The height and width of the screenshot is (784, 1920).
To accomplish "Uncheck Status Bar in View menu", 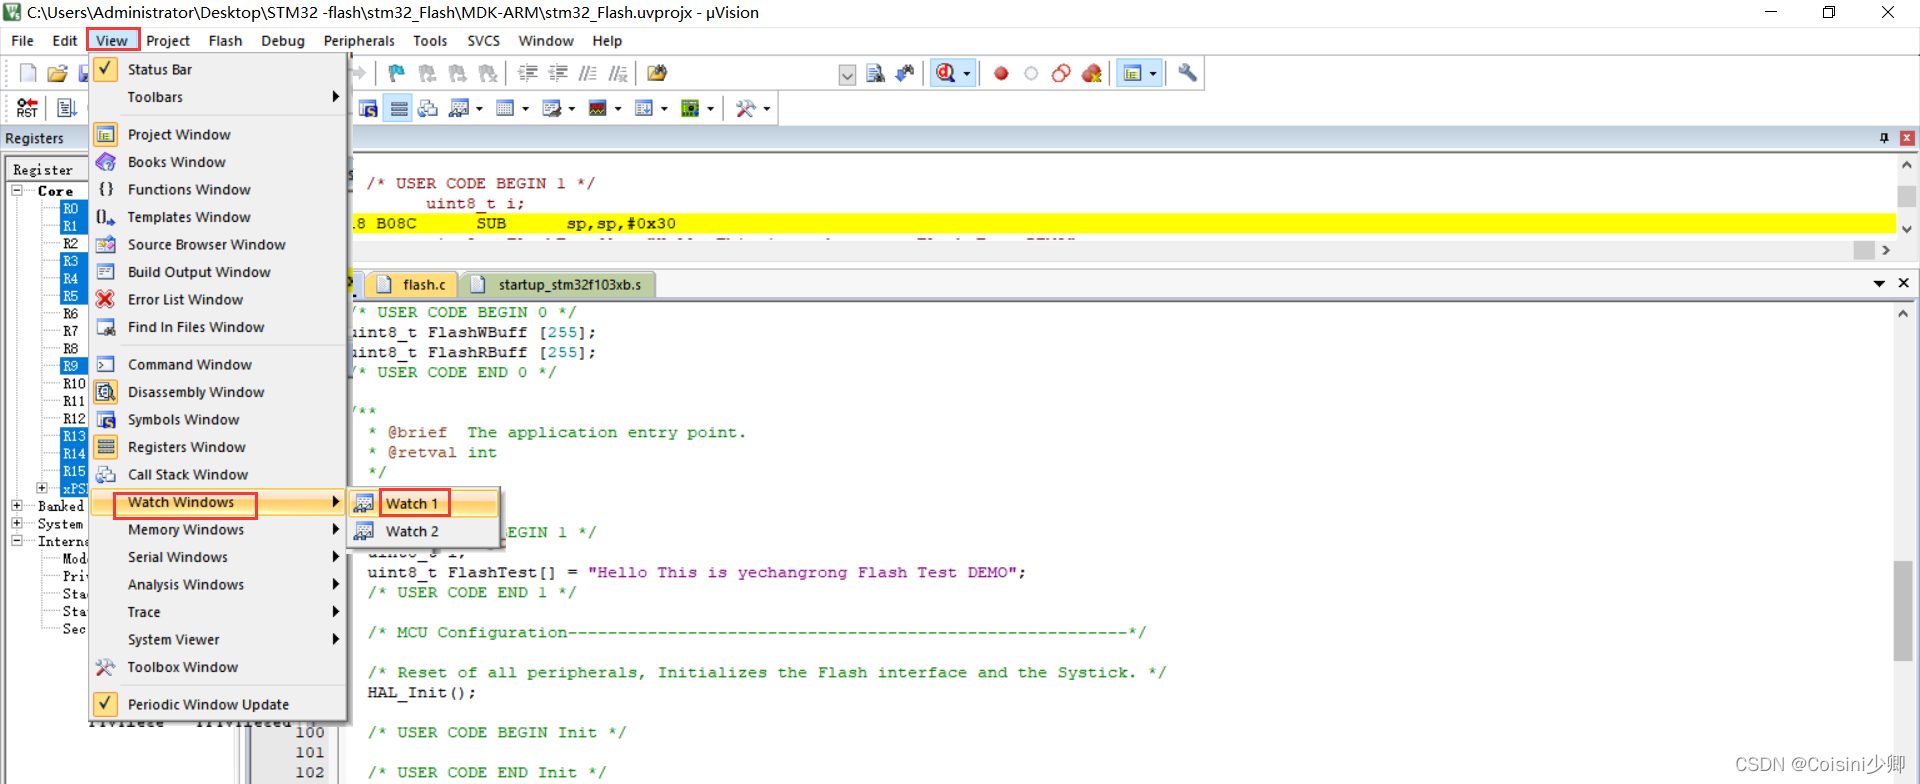I will tap(218, 69).
